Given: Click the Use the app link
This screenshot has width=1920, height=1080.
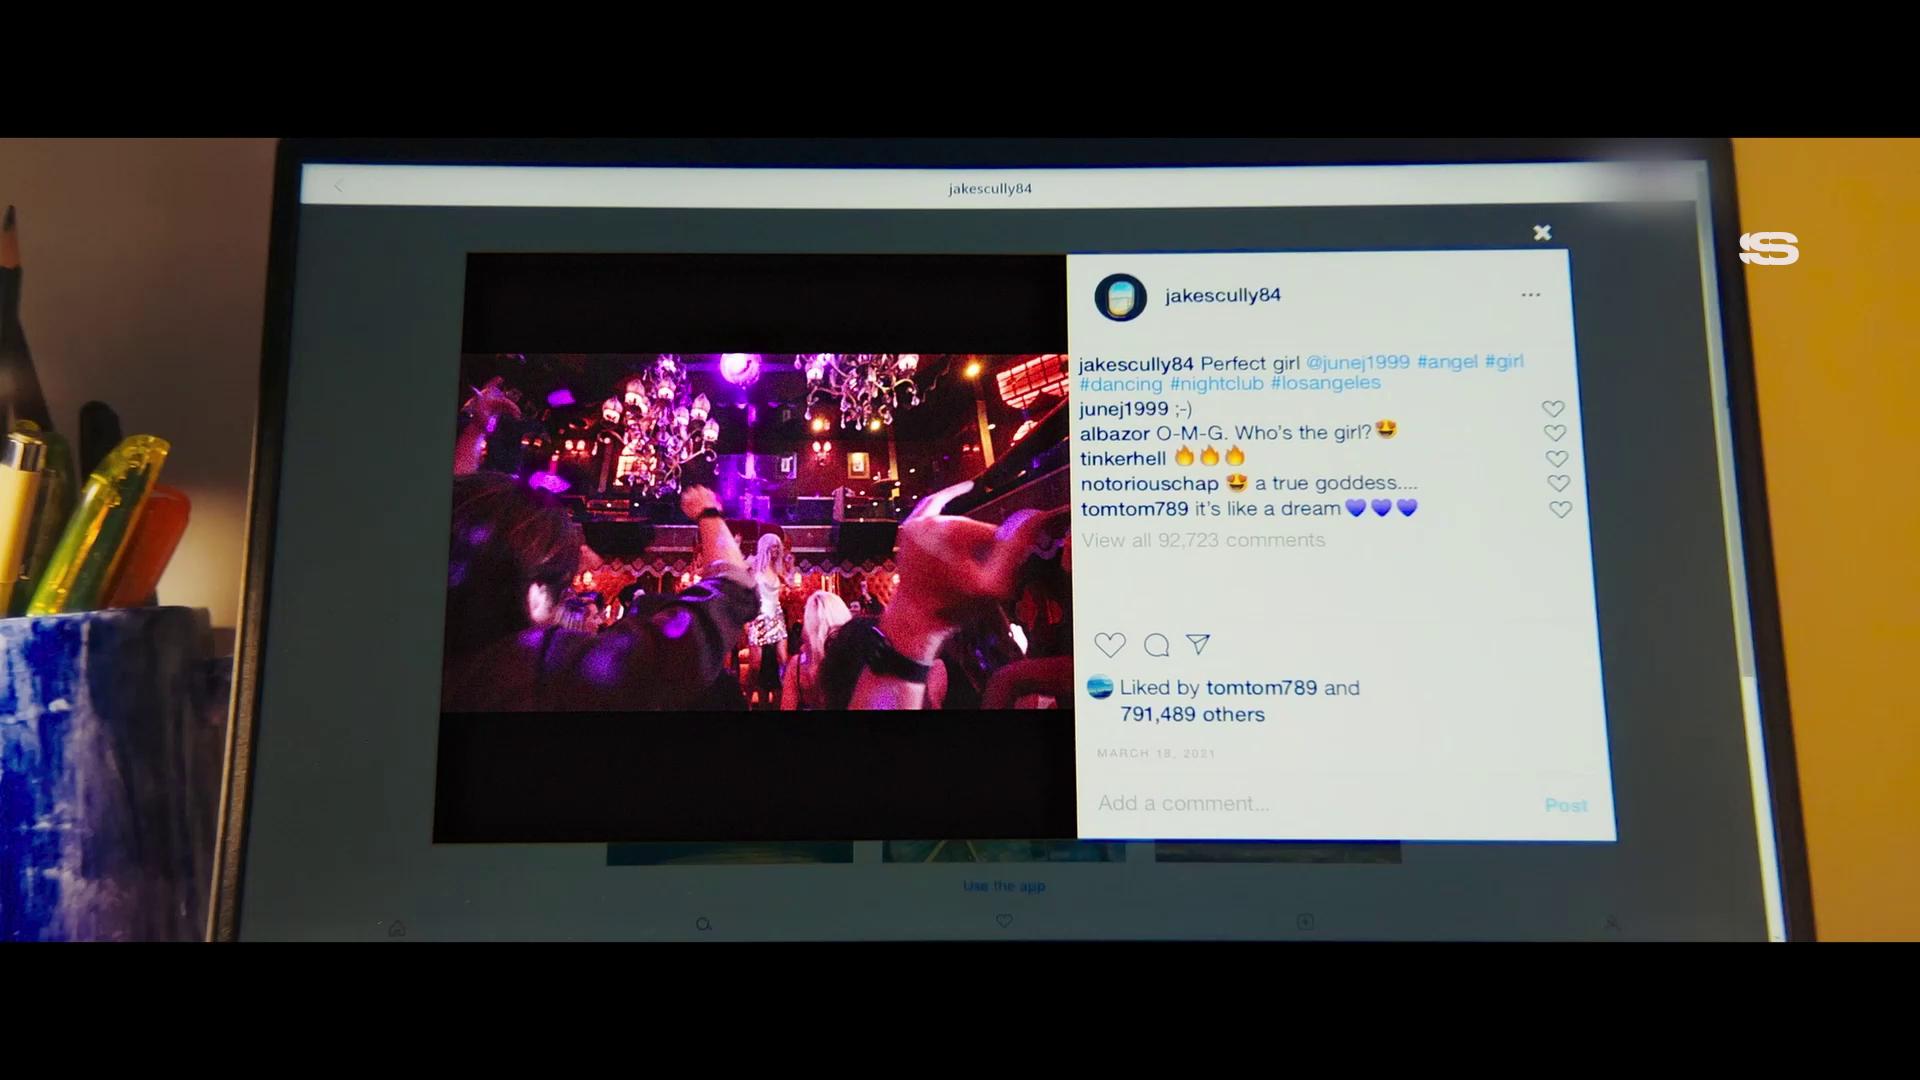Looking at the screenshot, I should (x=1003, y=886).
